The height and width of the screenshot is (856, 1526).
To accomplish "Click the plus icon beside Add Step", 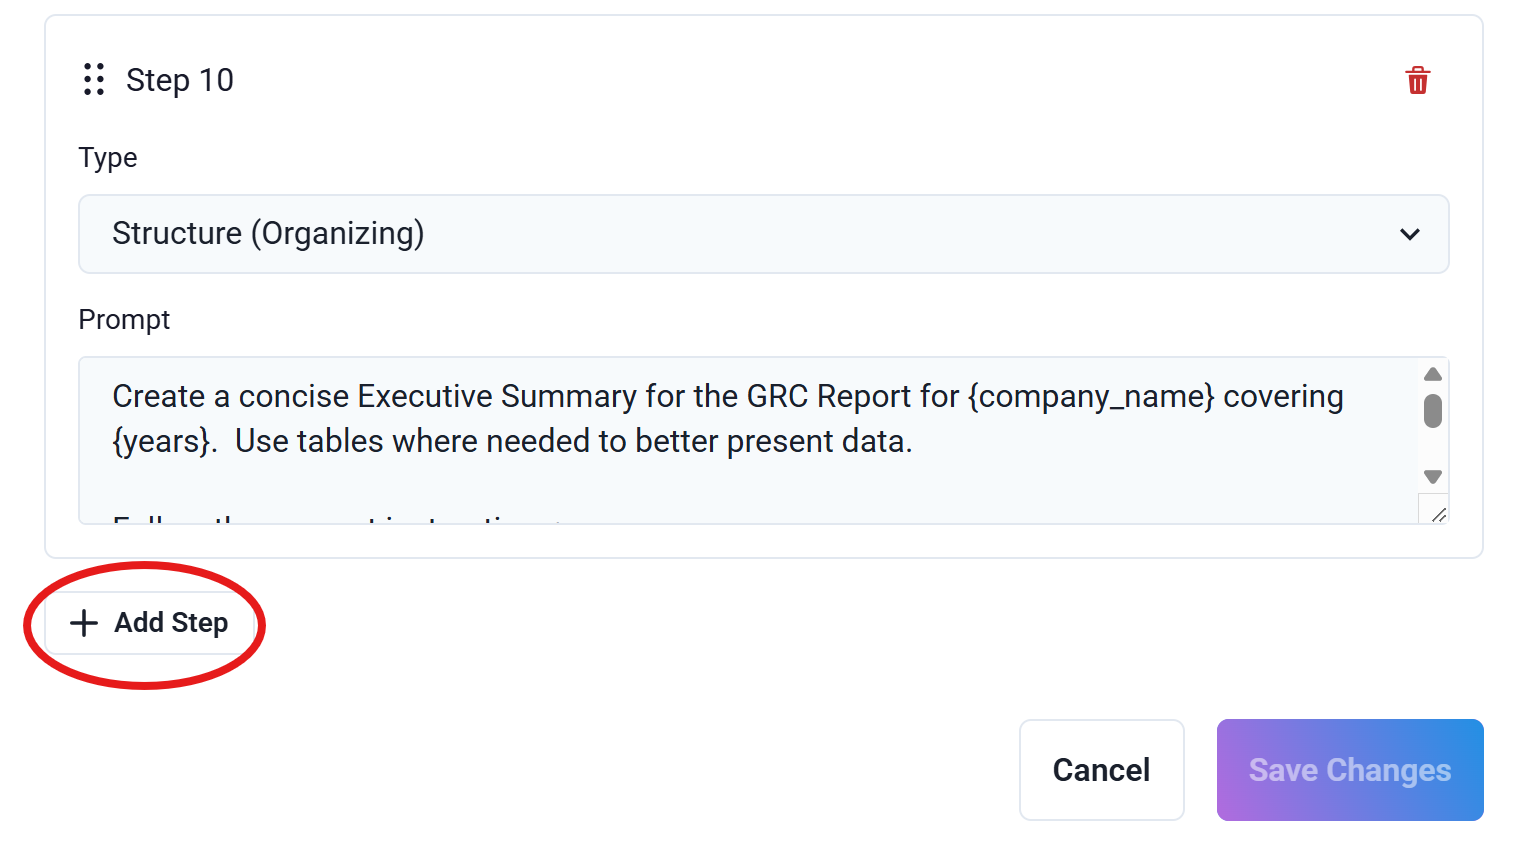I will click(x=84, y=623).
